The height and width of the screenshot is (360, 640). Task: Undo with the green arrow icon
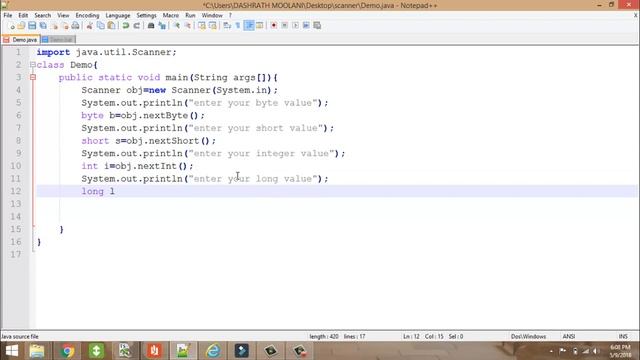(126, 26)
